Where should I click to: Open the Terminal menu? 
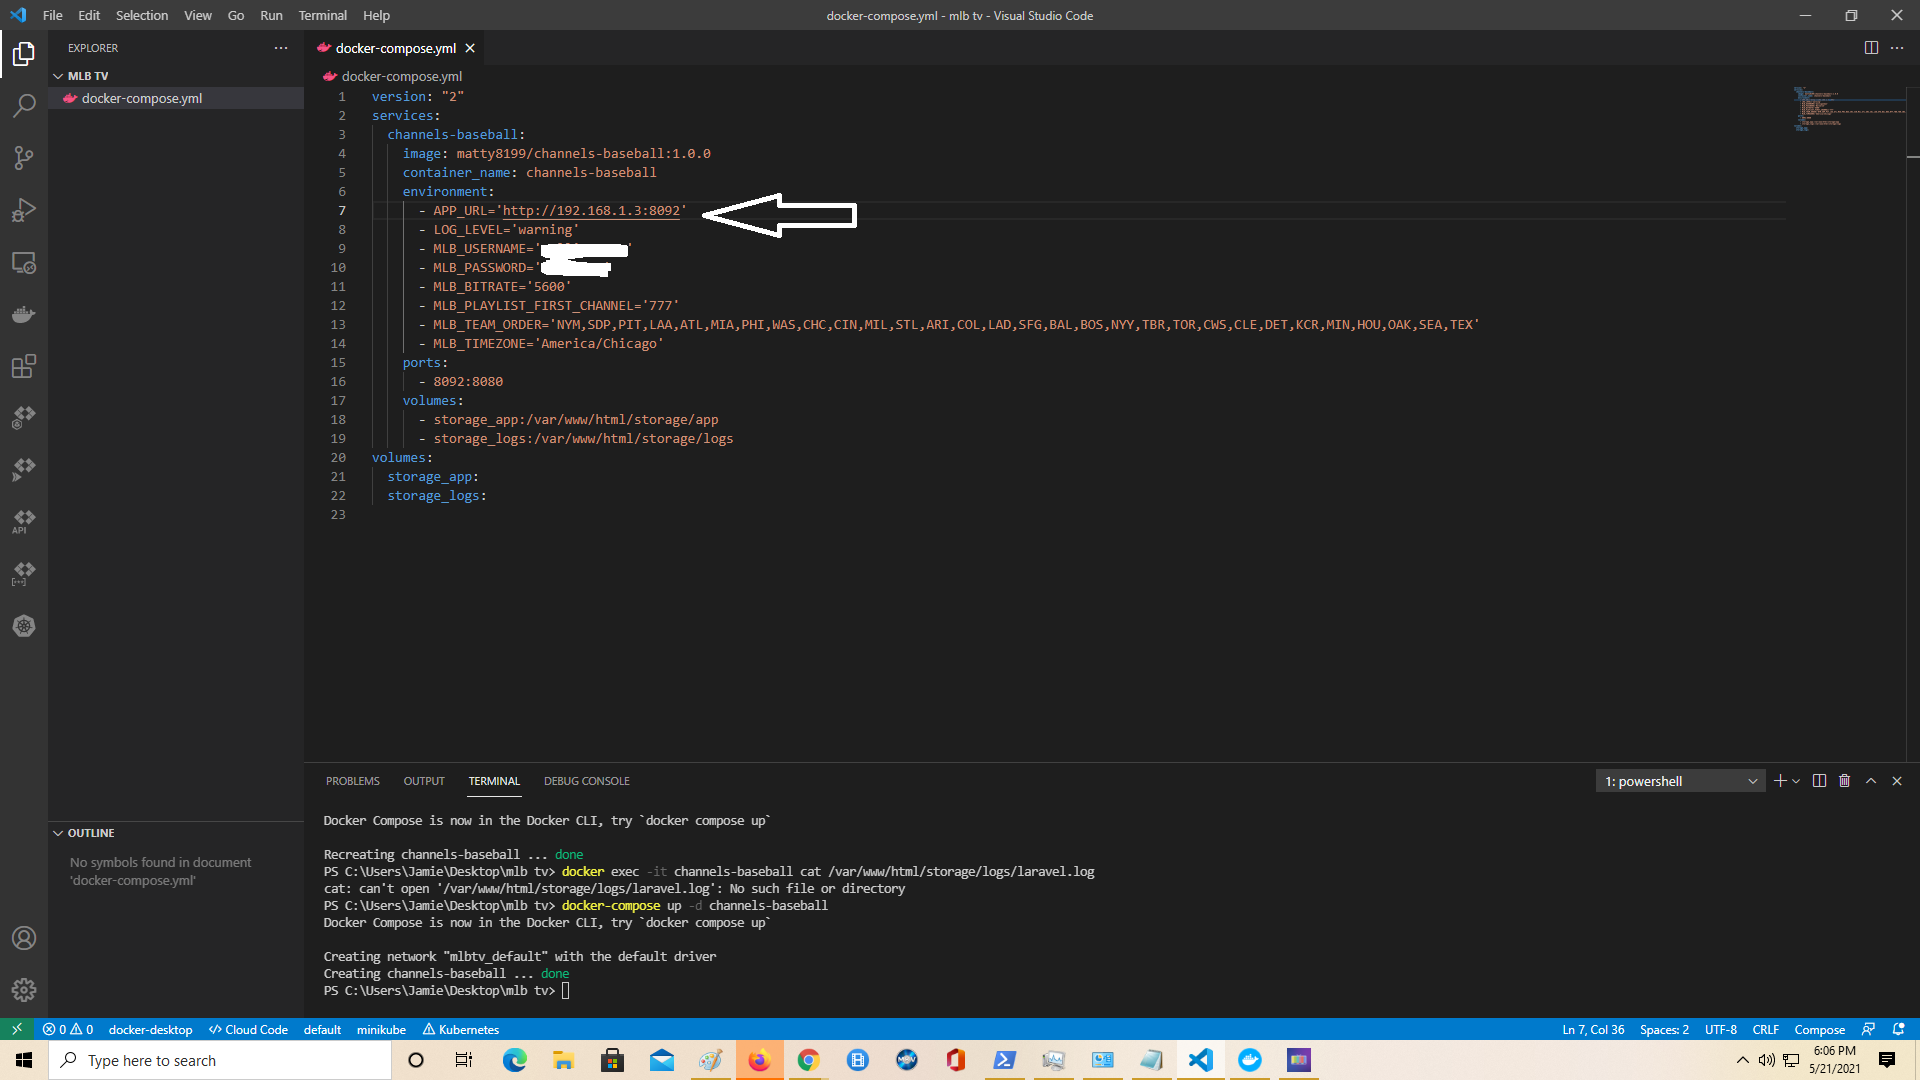coord(322,15)
